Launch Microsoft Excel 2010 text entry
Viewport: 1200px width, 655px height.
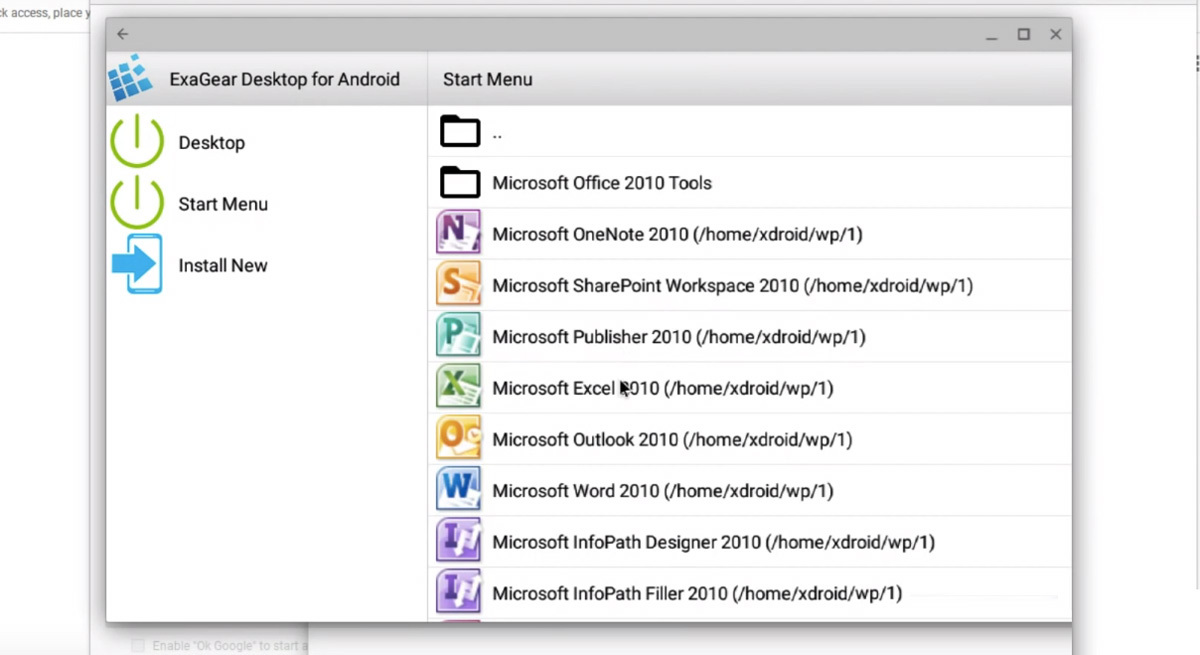tap(662, 388)
